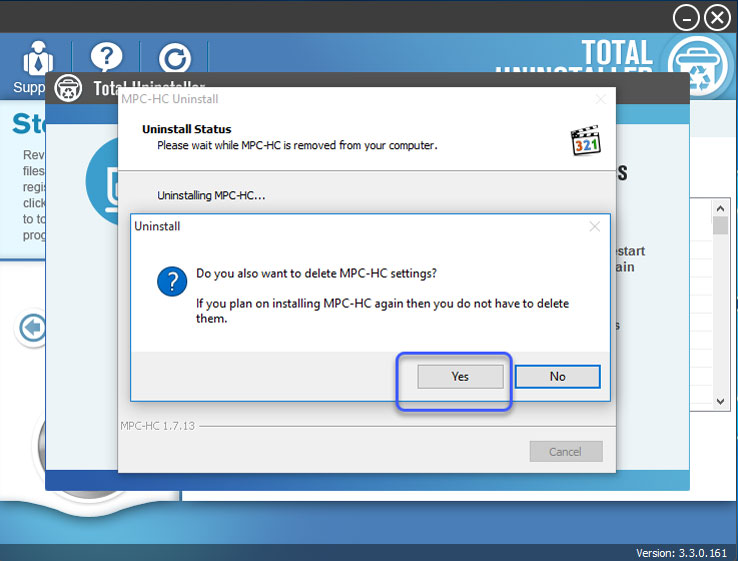Close the MPC-HC Uninstall window
738x561 pixels.
601,99
